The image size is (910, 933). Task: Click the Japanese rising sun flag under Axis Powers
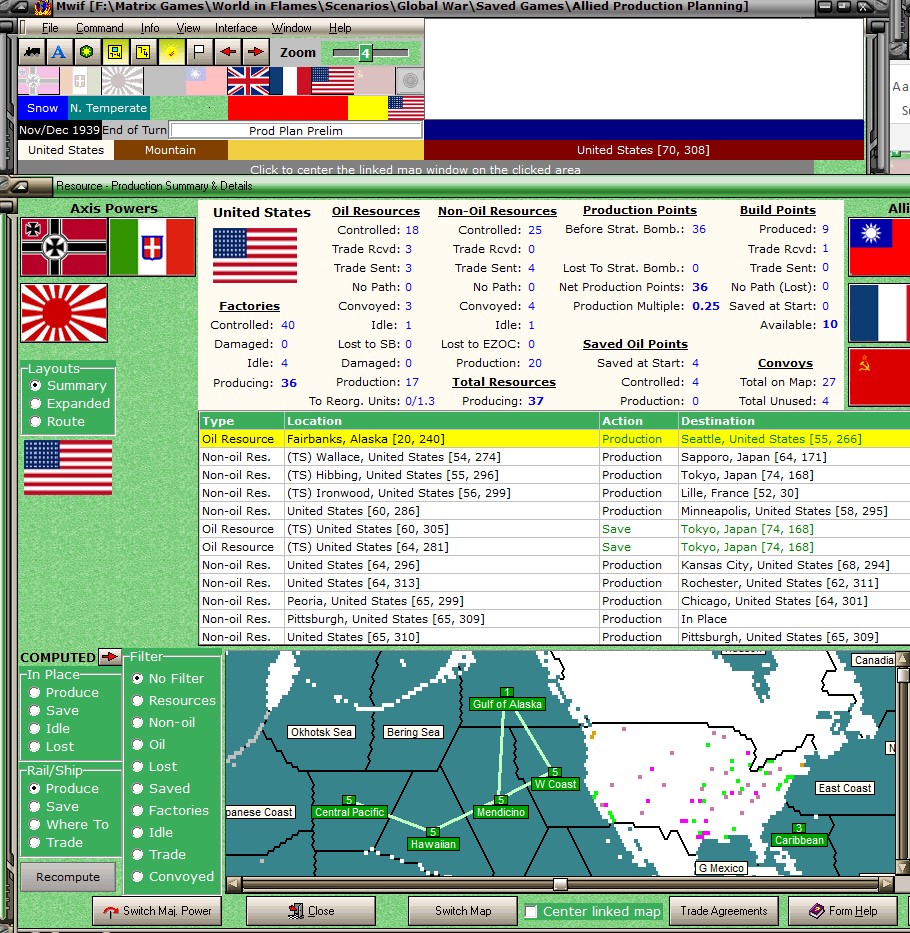pos(64,313)
